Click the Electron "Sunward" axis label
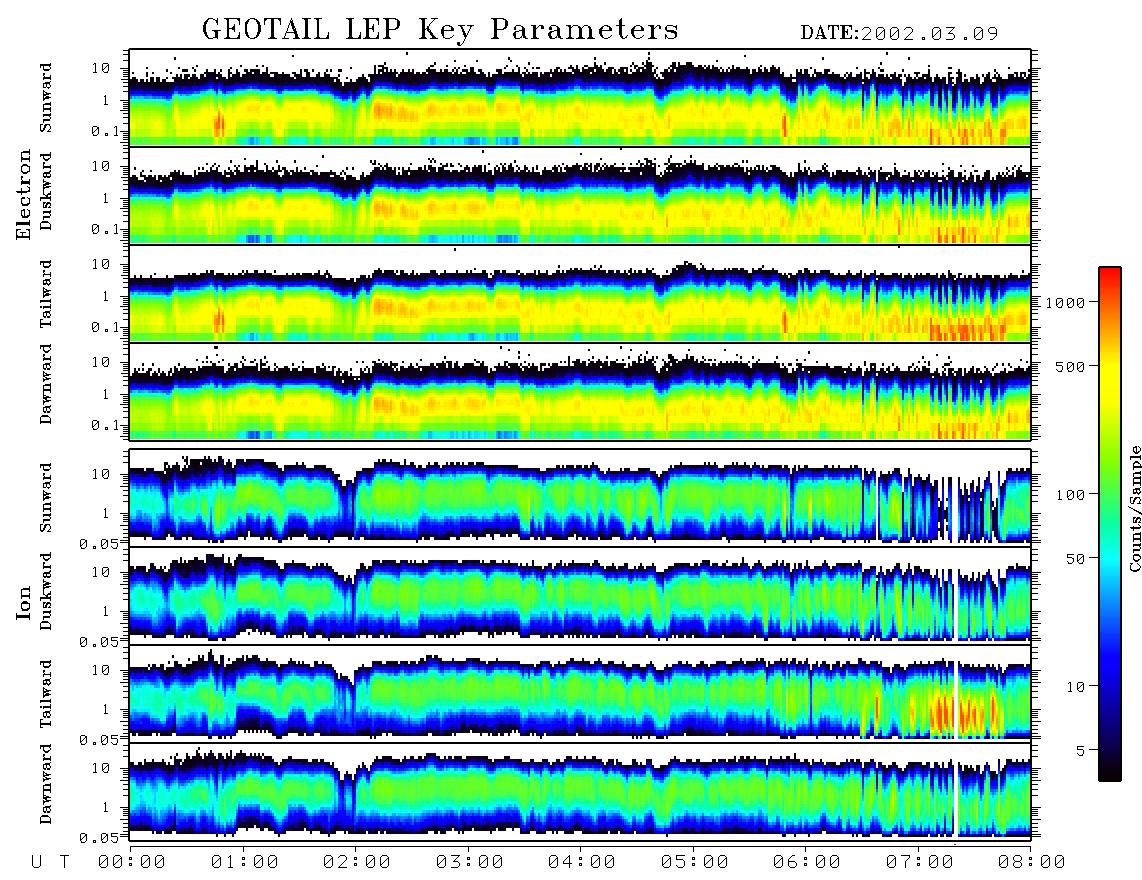 coord(46,98)
